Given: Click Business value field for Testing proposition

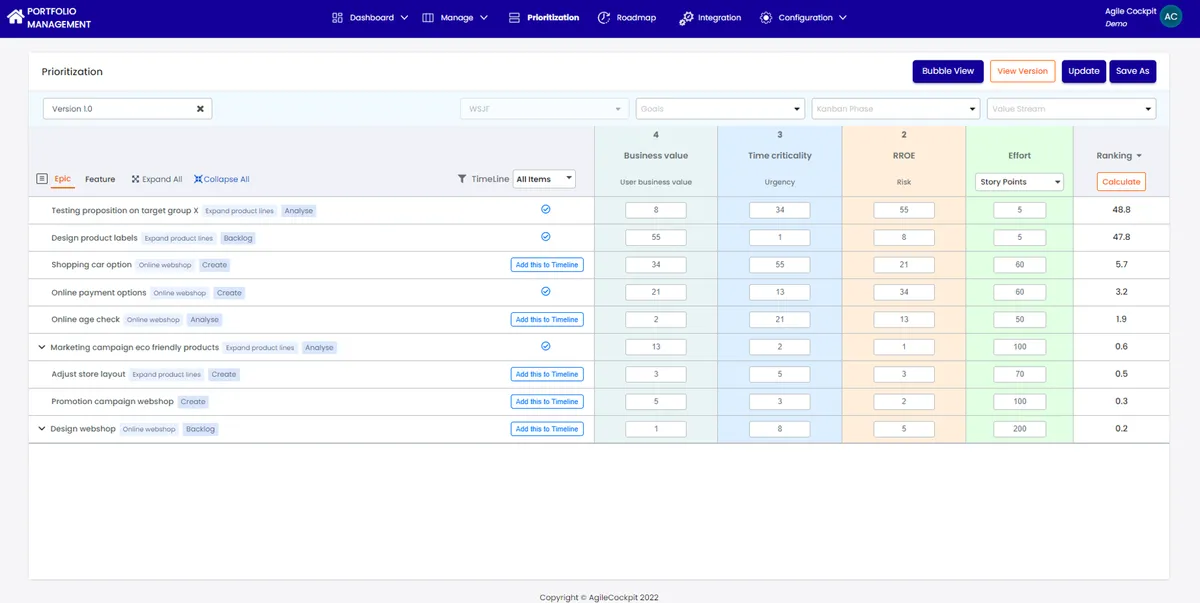Looking at the screenshot, I should (656, 210).
